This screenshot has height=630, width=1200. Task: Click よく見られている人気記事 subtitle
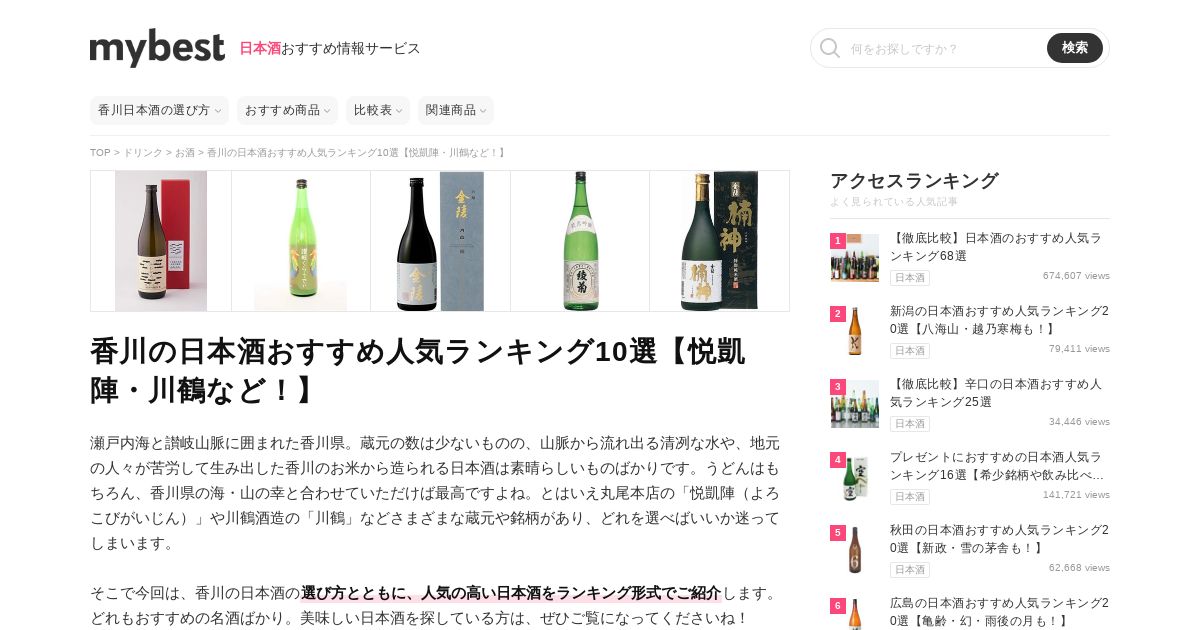894,202
